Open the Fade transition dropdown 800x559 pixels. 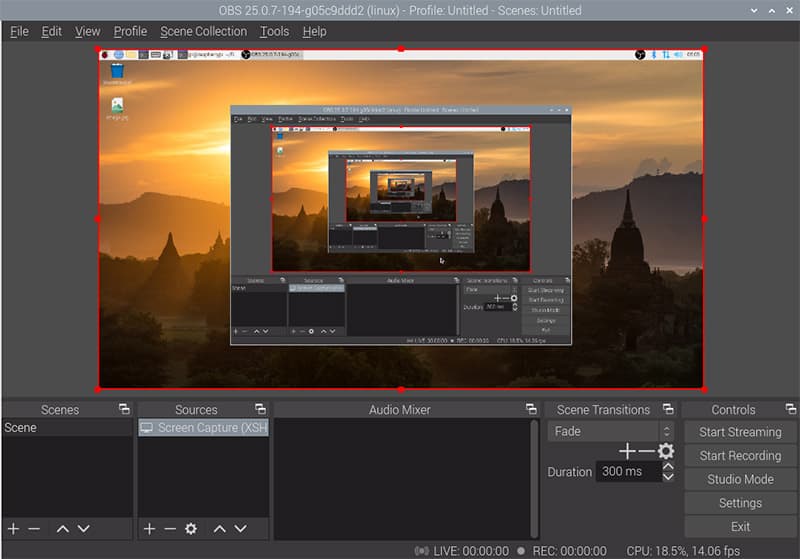coord(610,431)
